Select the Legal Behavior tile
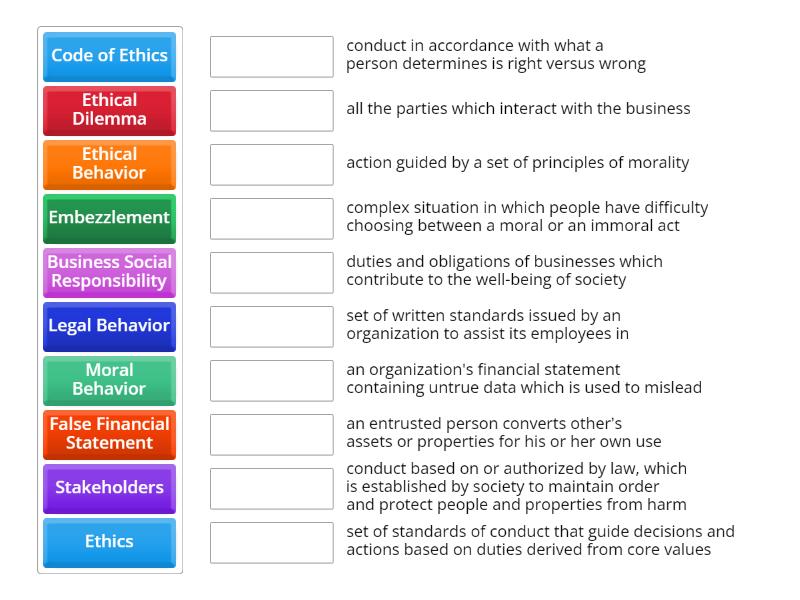Screen dimensions: 800x600 click(109, 326)
